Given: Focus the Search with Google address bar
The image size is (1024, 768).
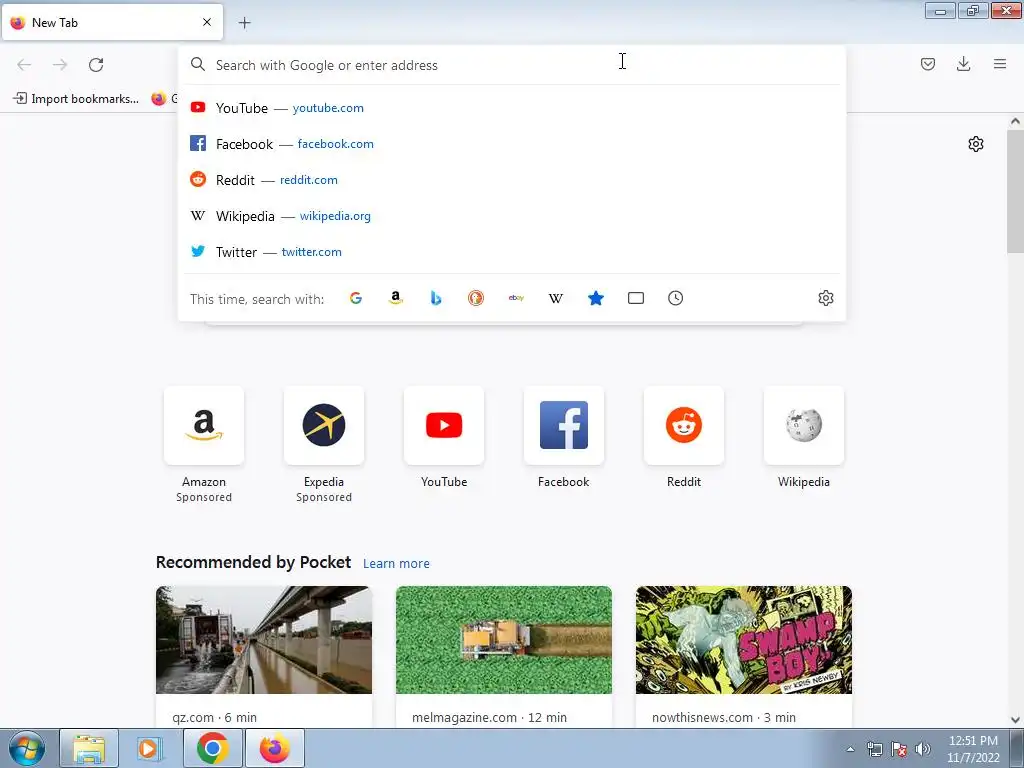Looking at the screenshot, I should pyautogui.click(x=512, y=65).
